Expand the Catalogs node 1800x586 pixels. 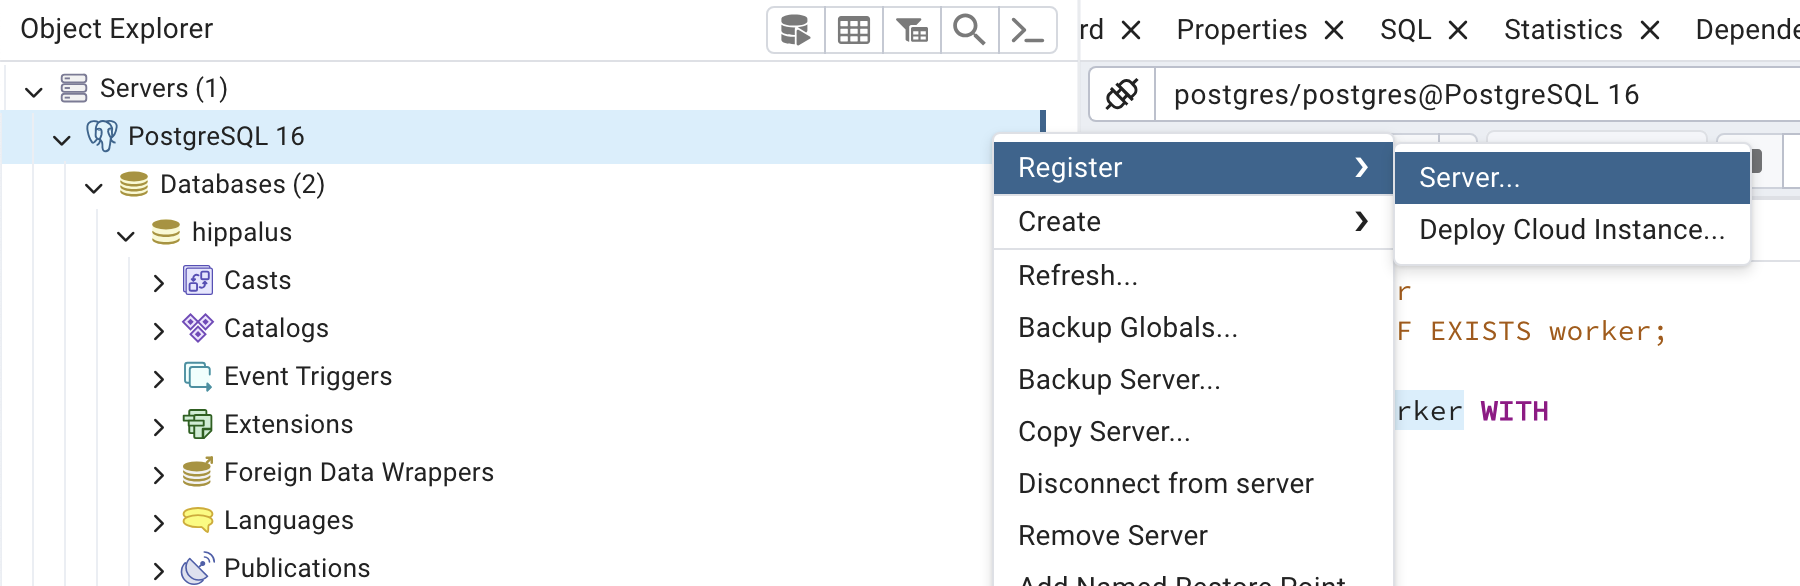pyautogui.click(x=158, y=331)
